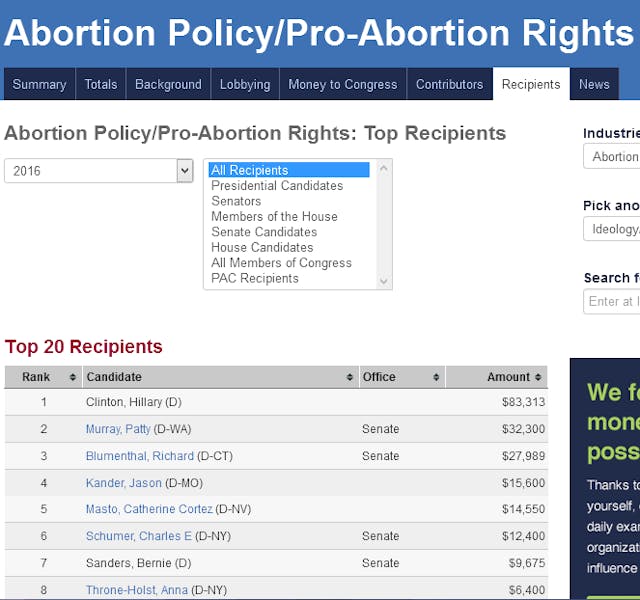
Task: Sort table by Rank column arrows
Action: pos(73,377)
